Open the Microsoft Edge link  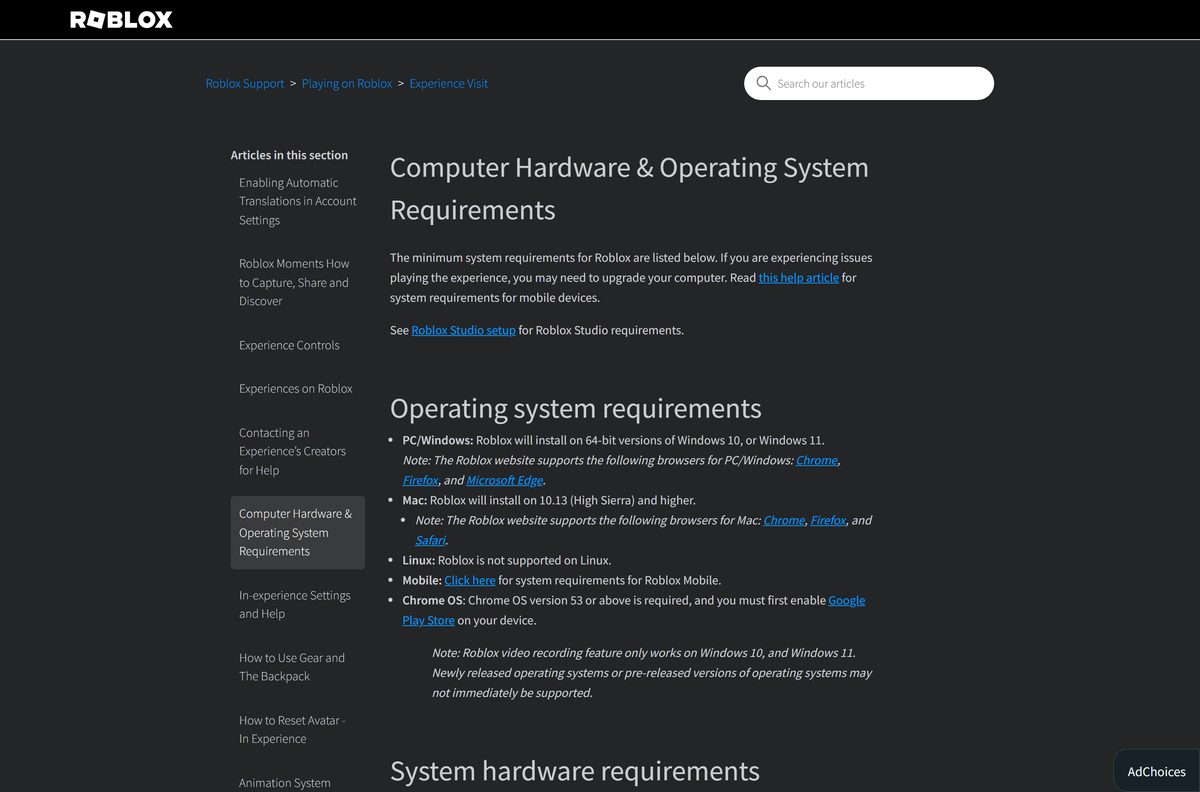click(505, 480)
